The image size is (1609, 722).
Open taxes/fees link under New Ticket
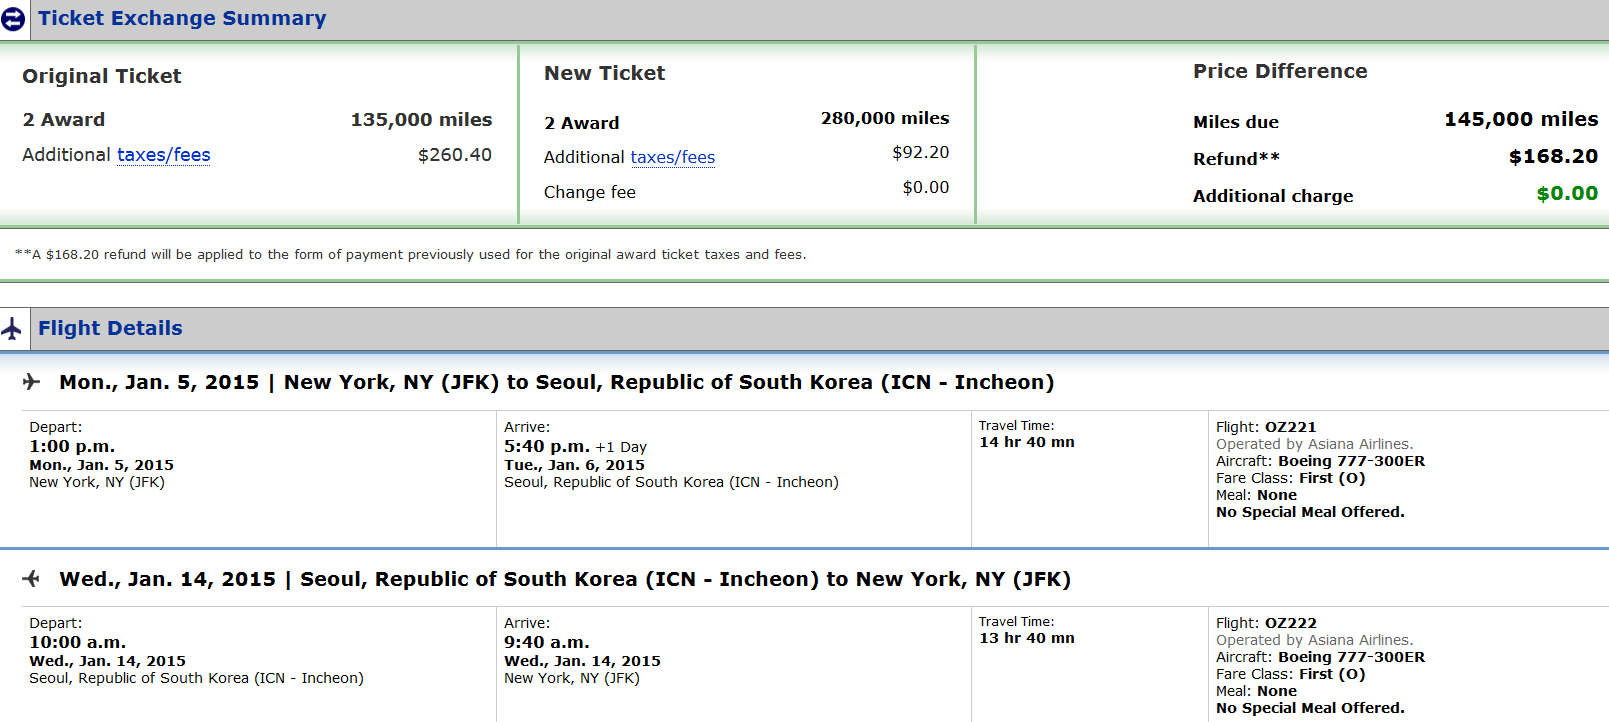click(672, 157)
